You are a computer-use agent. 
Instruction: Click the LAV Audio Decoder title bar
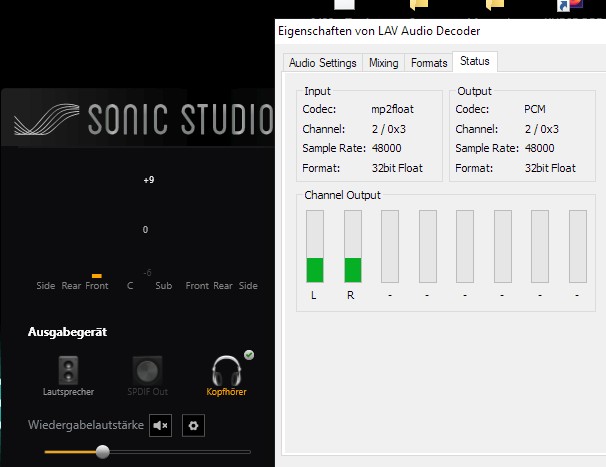coord(400,31)
